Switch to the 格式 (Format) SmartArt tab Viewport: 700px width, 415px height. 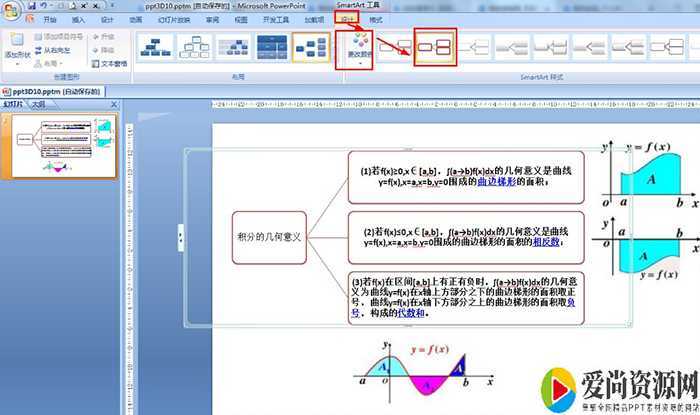point(375,19)
